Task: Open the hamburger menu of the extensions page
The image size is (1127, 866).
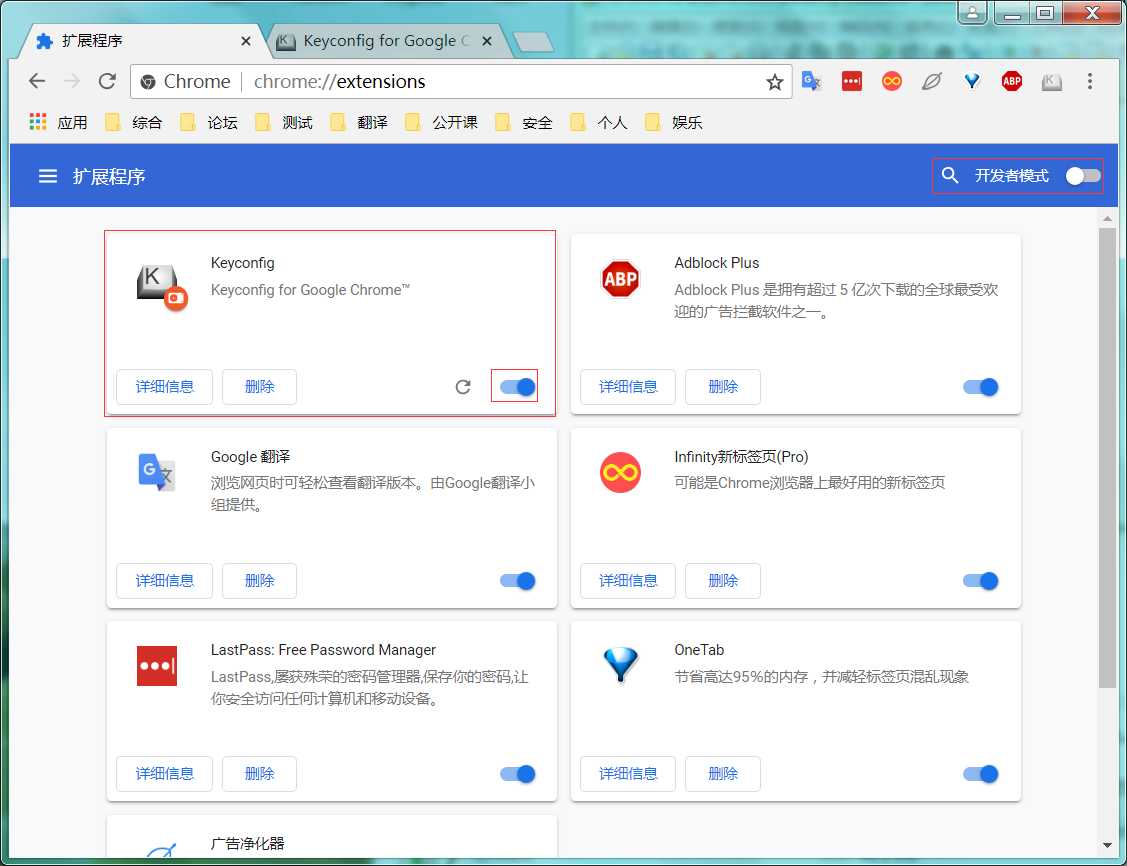Action: pos(47,176)
